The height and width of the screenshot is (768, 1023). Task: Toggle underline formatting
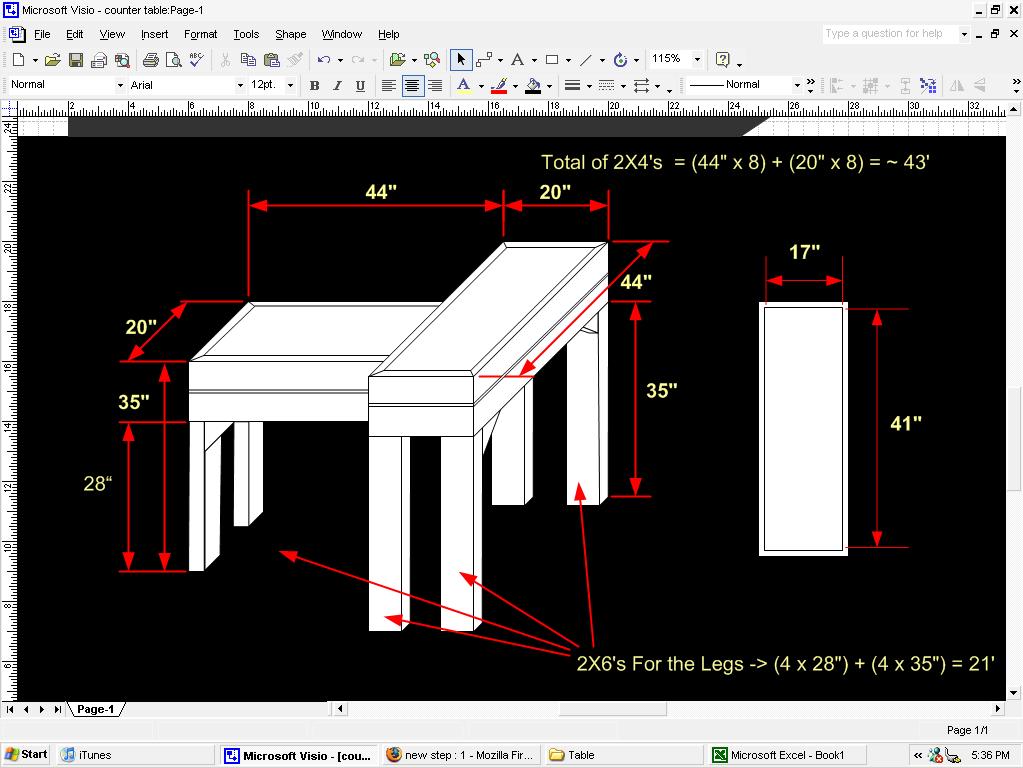(x=361, y=84)
